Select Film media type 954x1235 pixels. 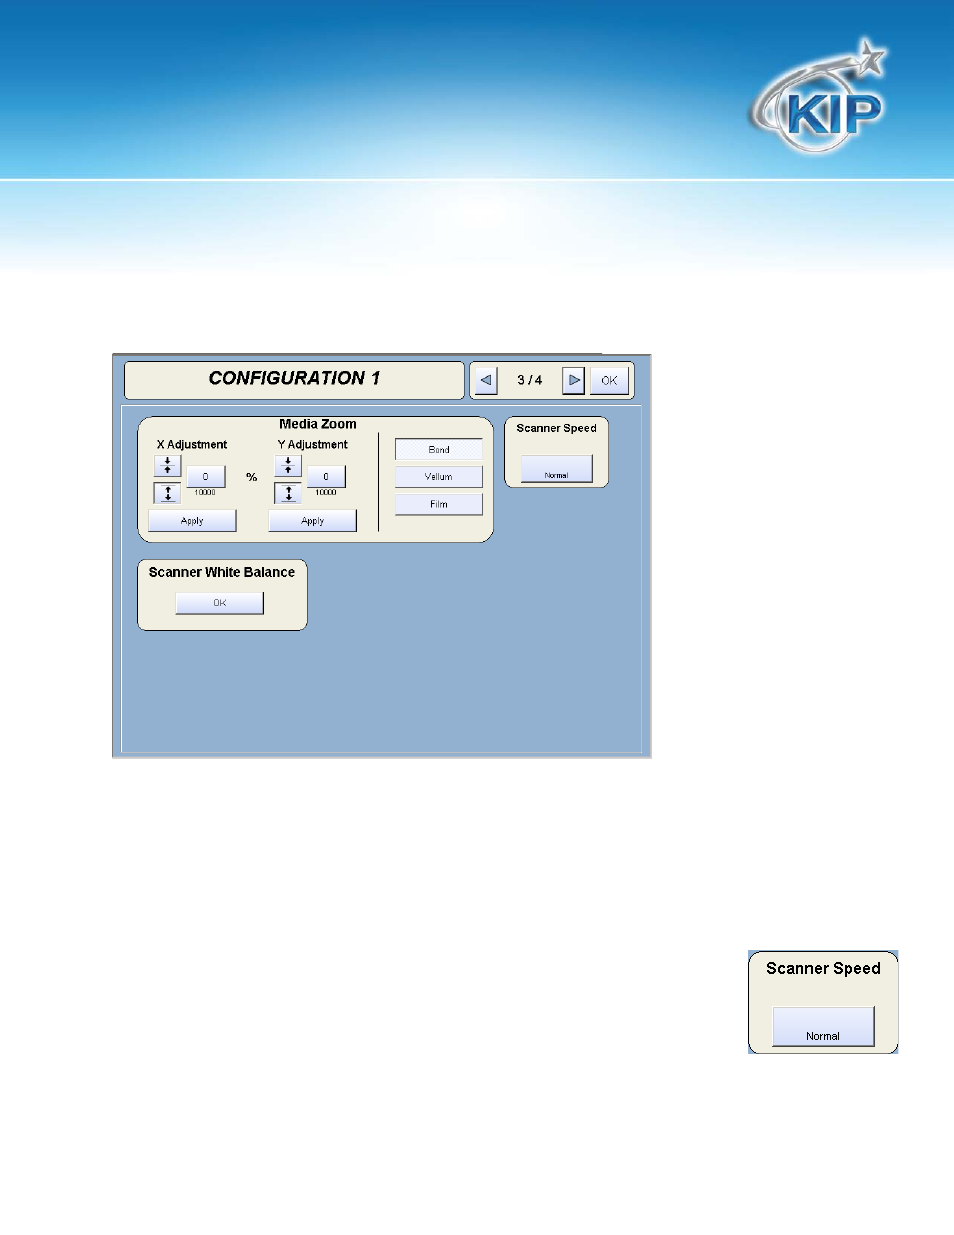439,504
